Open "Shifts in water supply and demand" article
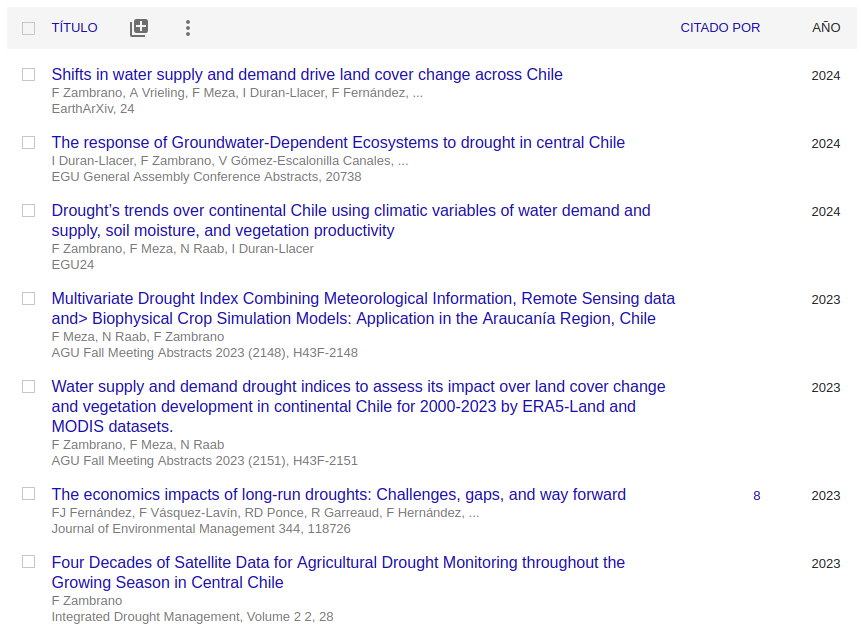This screenshot has width=863, height=630. 307,75
